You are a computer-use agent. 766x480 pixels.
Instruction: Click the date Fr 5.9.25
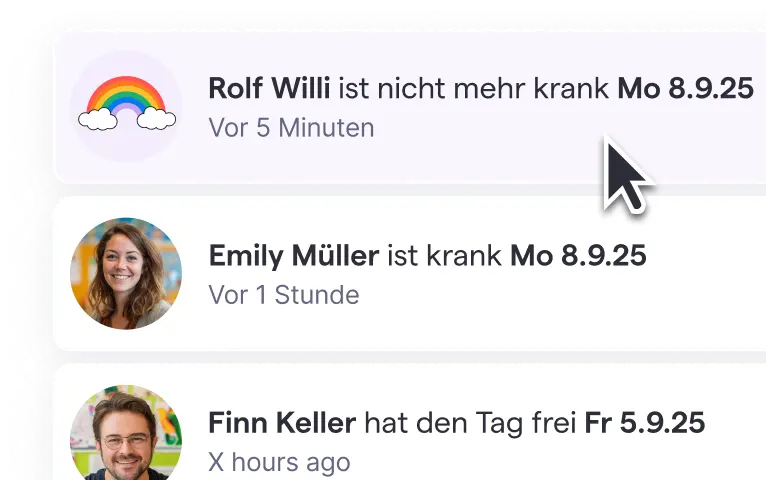(x=645, y=423)
